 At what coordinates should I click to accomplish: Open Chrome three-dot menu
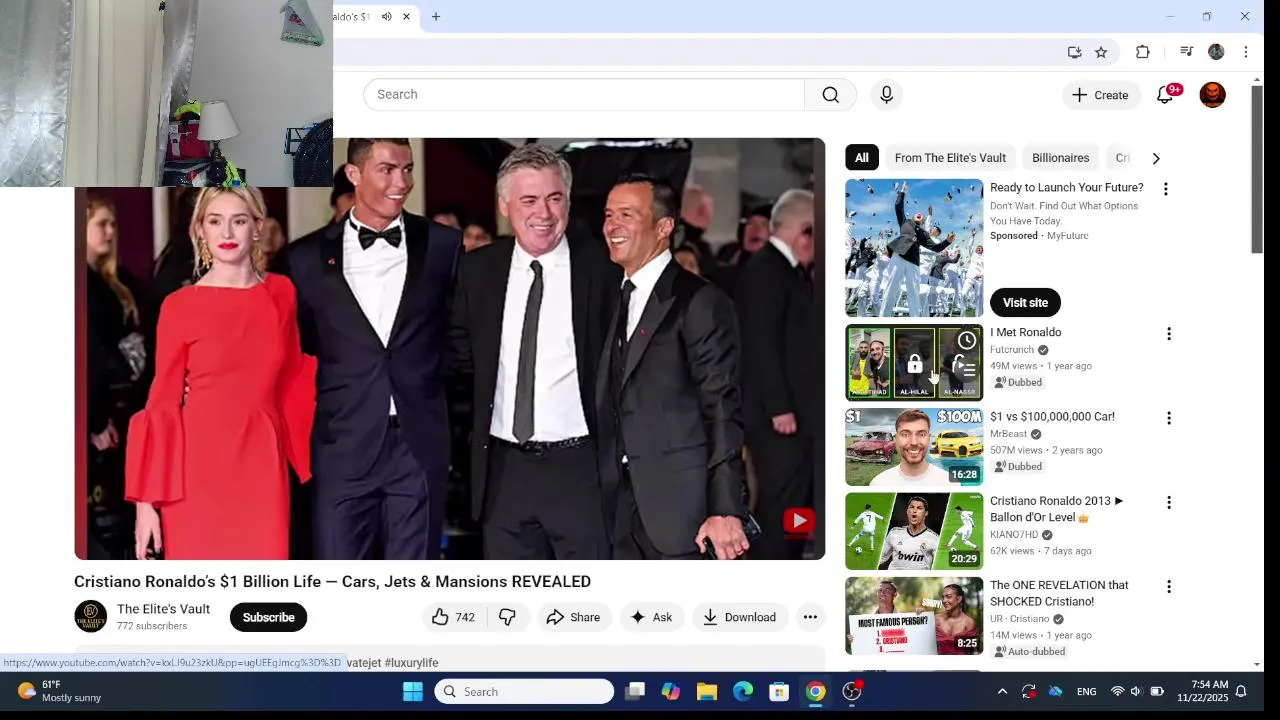1246,52
